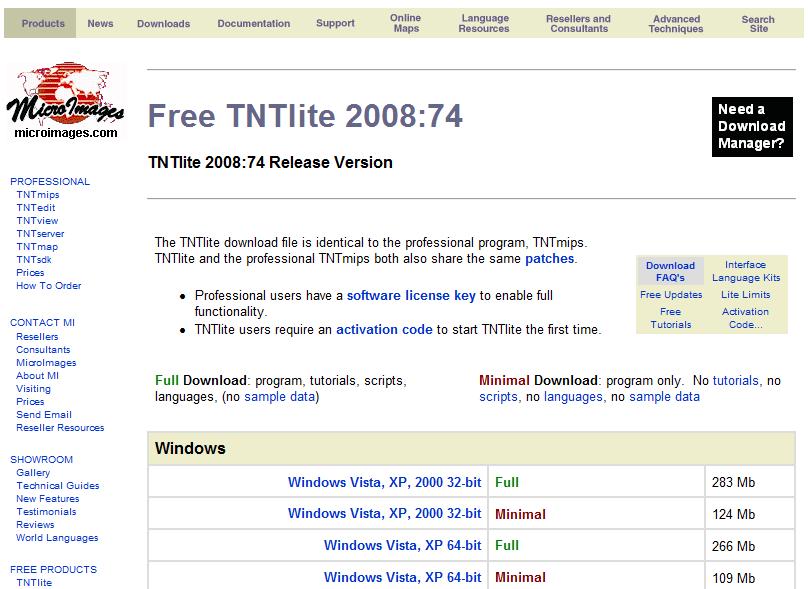Download Windows 64-bit Full version, 266 Mb
Image resolution: width=808 pixels, height=589 pixels.
click(x=402, y=545)
